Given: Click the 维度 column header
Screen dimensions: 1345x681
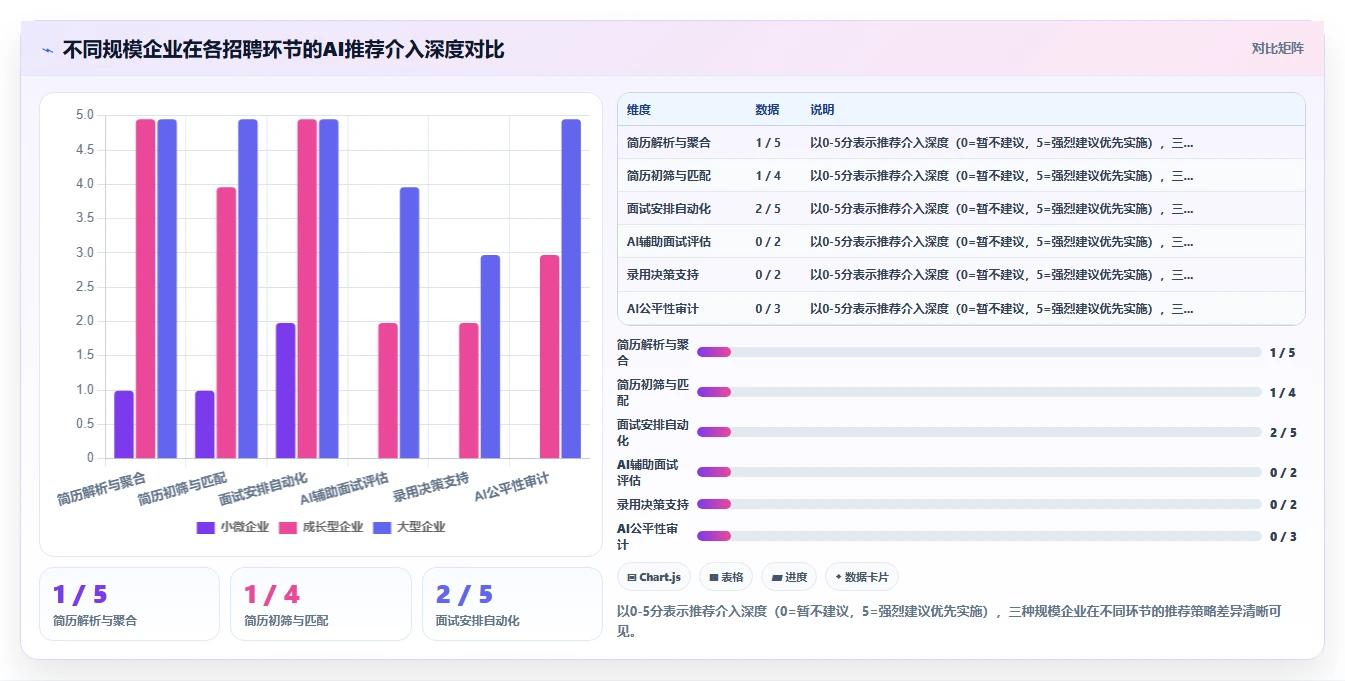Looking at the screenshot, I should (x=638, y=110).
